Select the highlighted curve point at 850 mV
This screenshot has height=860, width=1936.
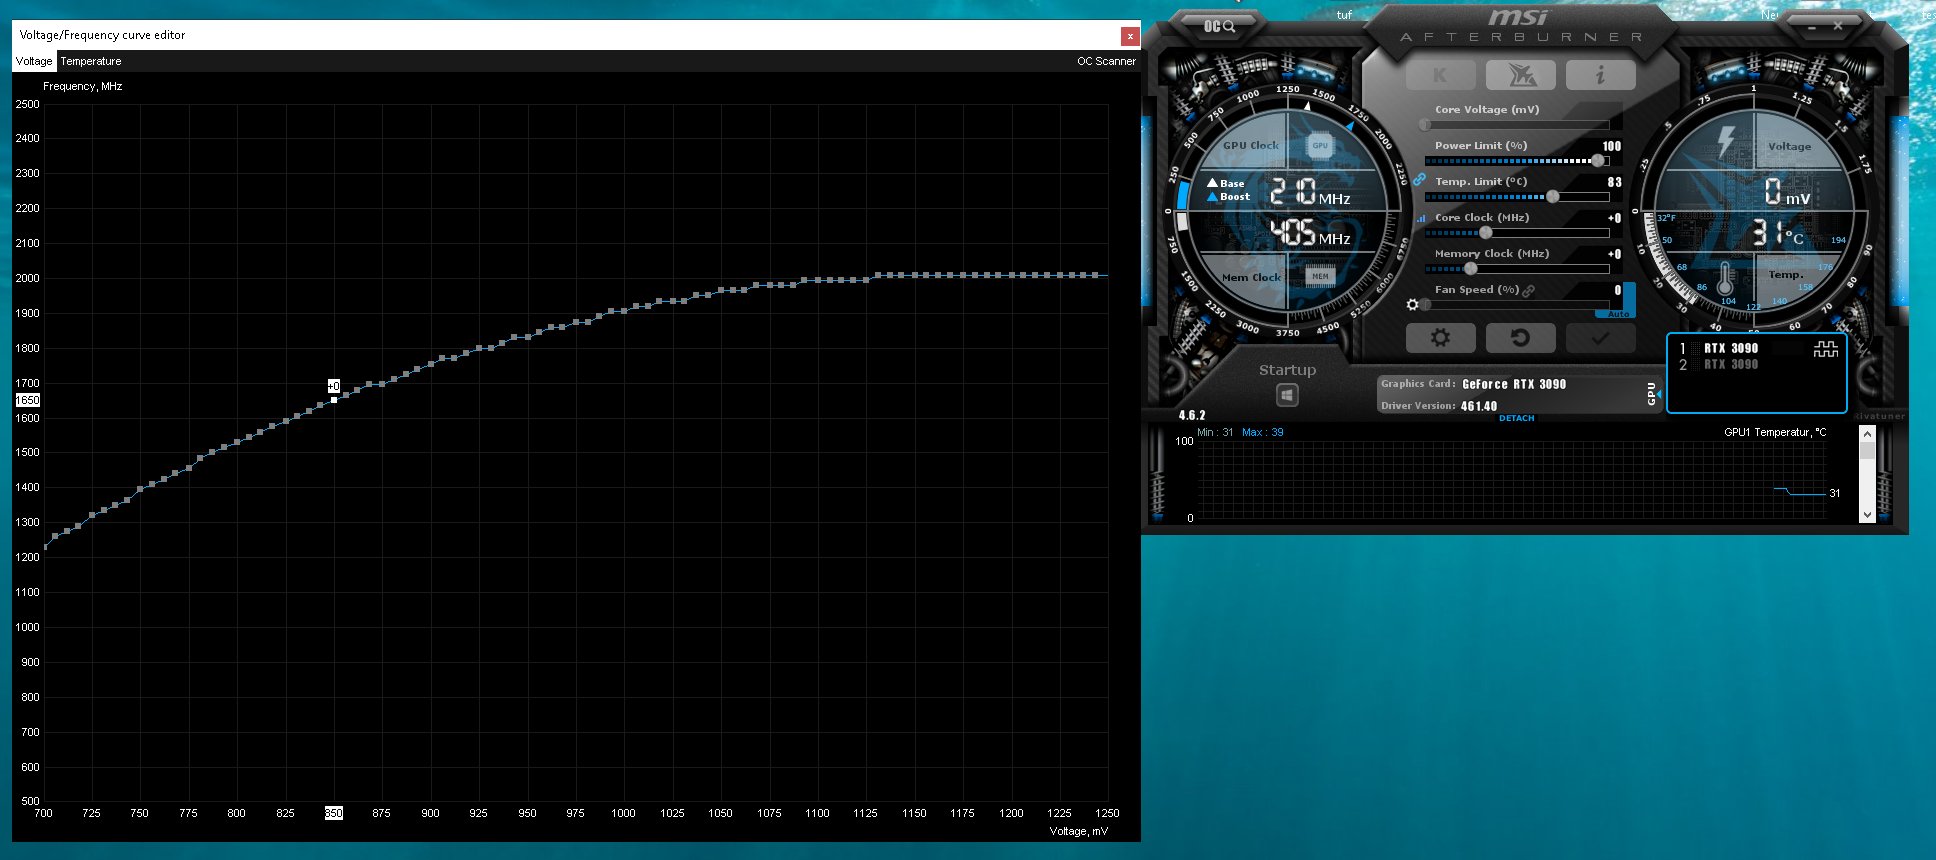334,400
